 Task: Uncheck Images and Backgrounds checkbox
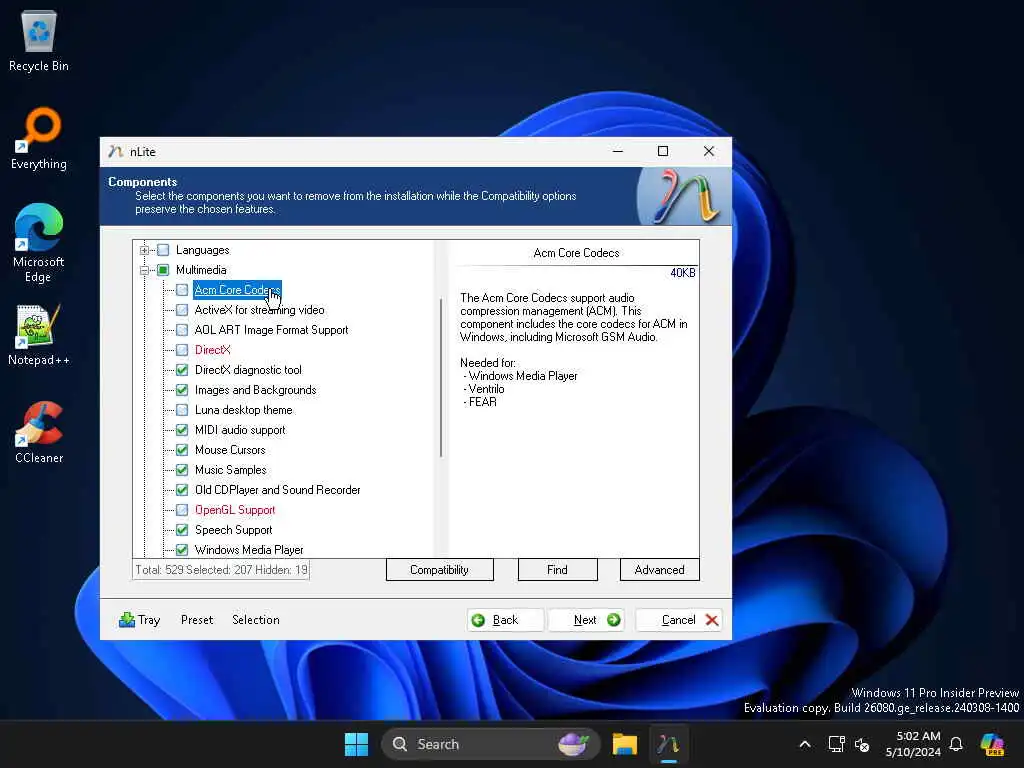pos(182,390)
